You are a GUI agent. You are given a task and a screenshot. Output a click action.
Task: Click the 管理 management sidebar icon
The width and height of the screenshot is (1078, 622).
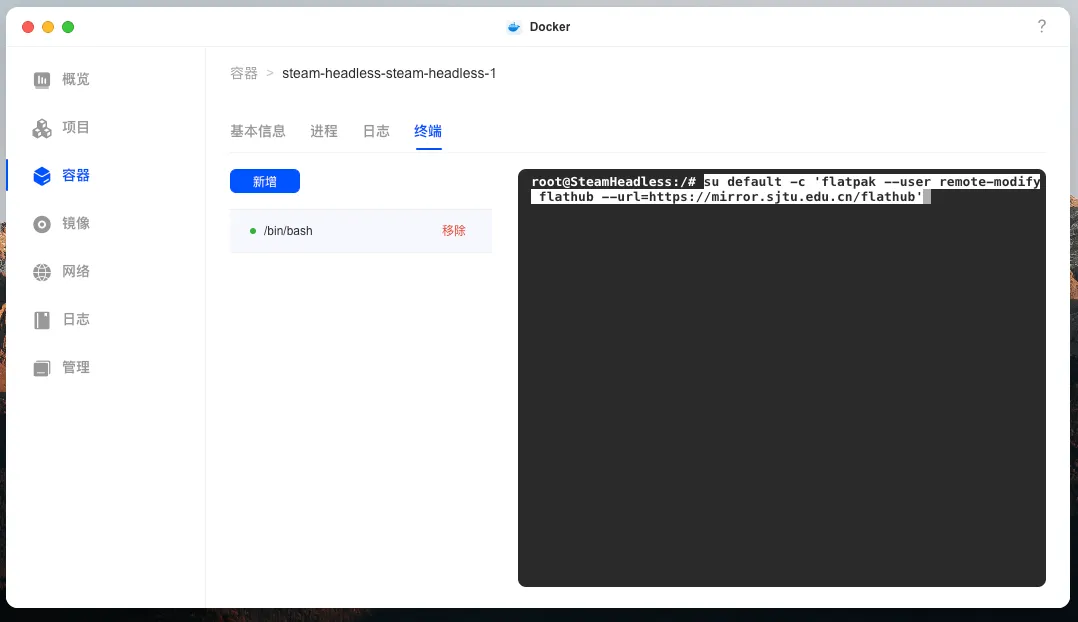(x=40, y=367)
